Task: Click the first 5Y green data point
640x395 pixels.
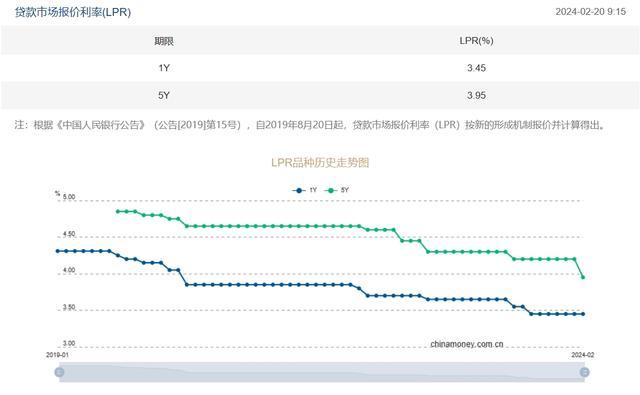Action: pos(118,211)
